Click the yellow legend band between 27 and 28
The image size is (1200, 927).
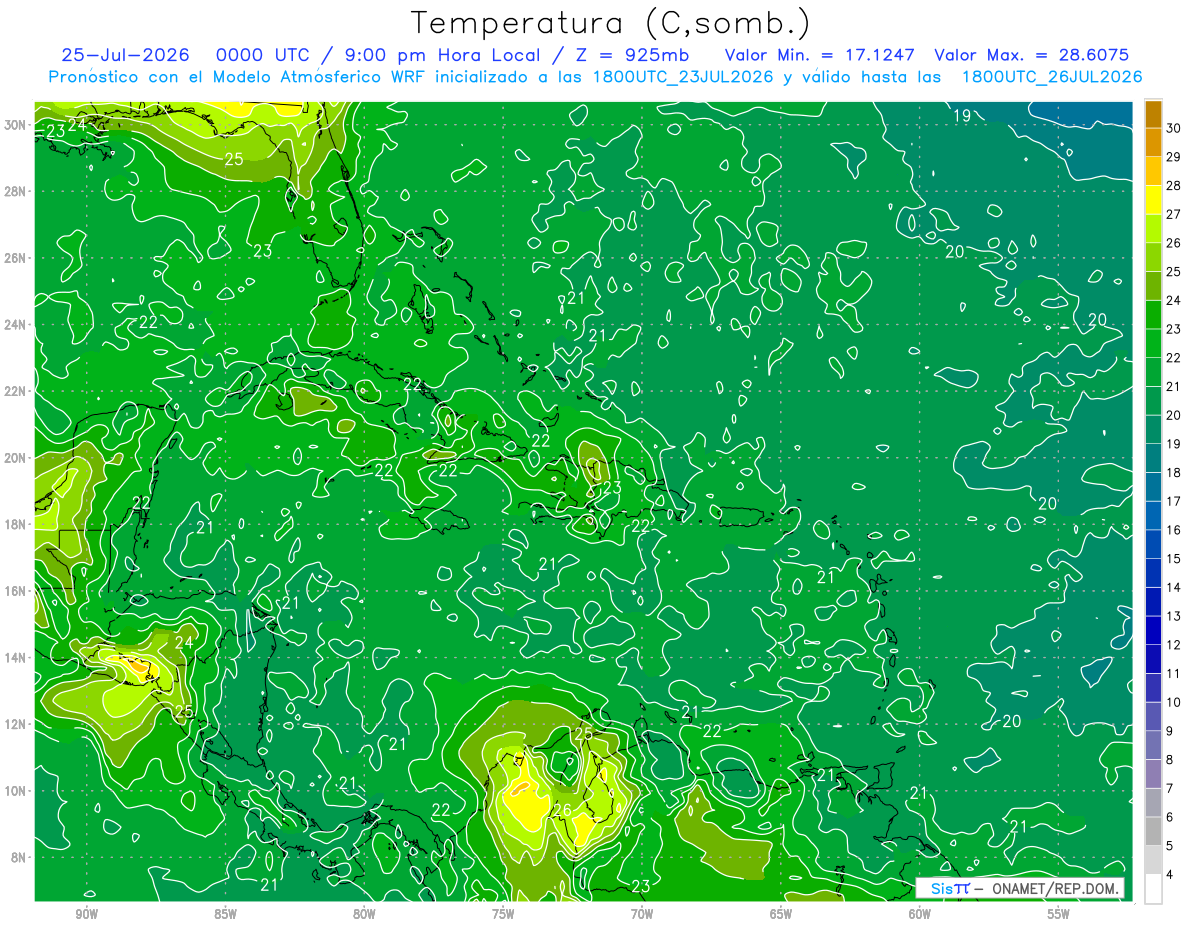1153,200
